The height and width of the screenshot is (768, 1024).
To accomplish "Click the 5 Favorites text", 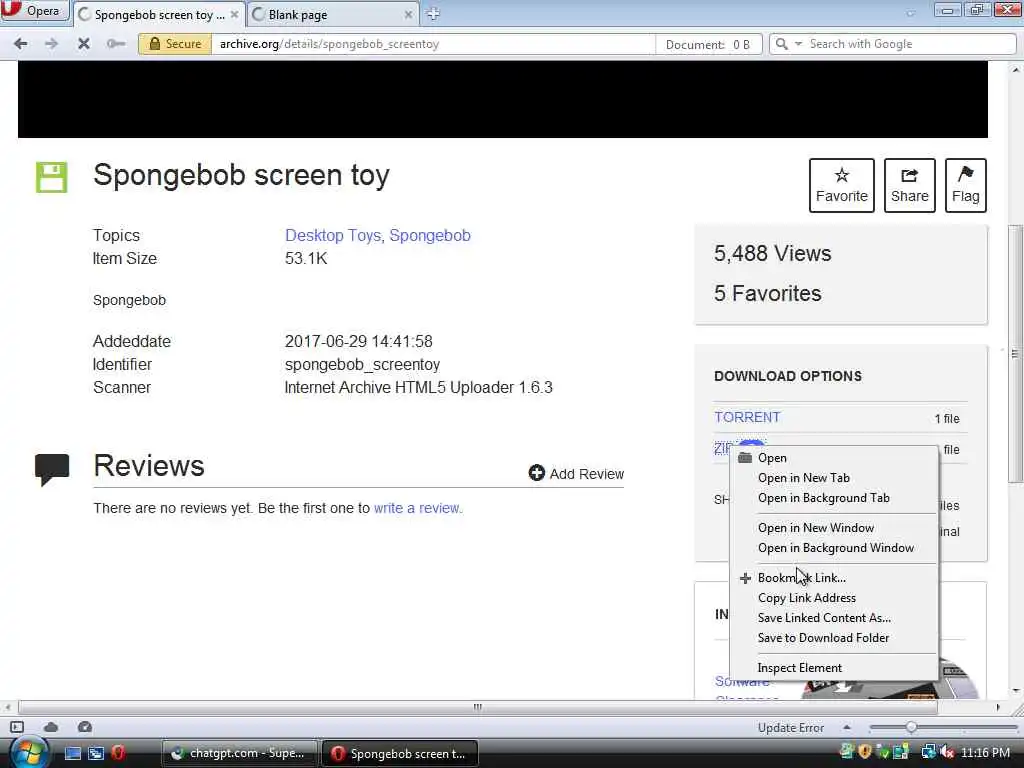I will click(x=767, y=293).
